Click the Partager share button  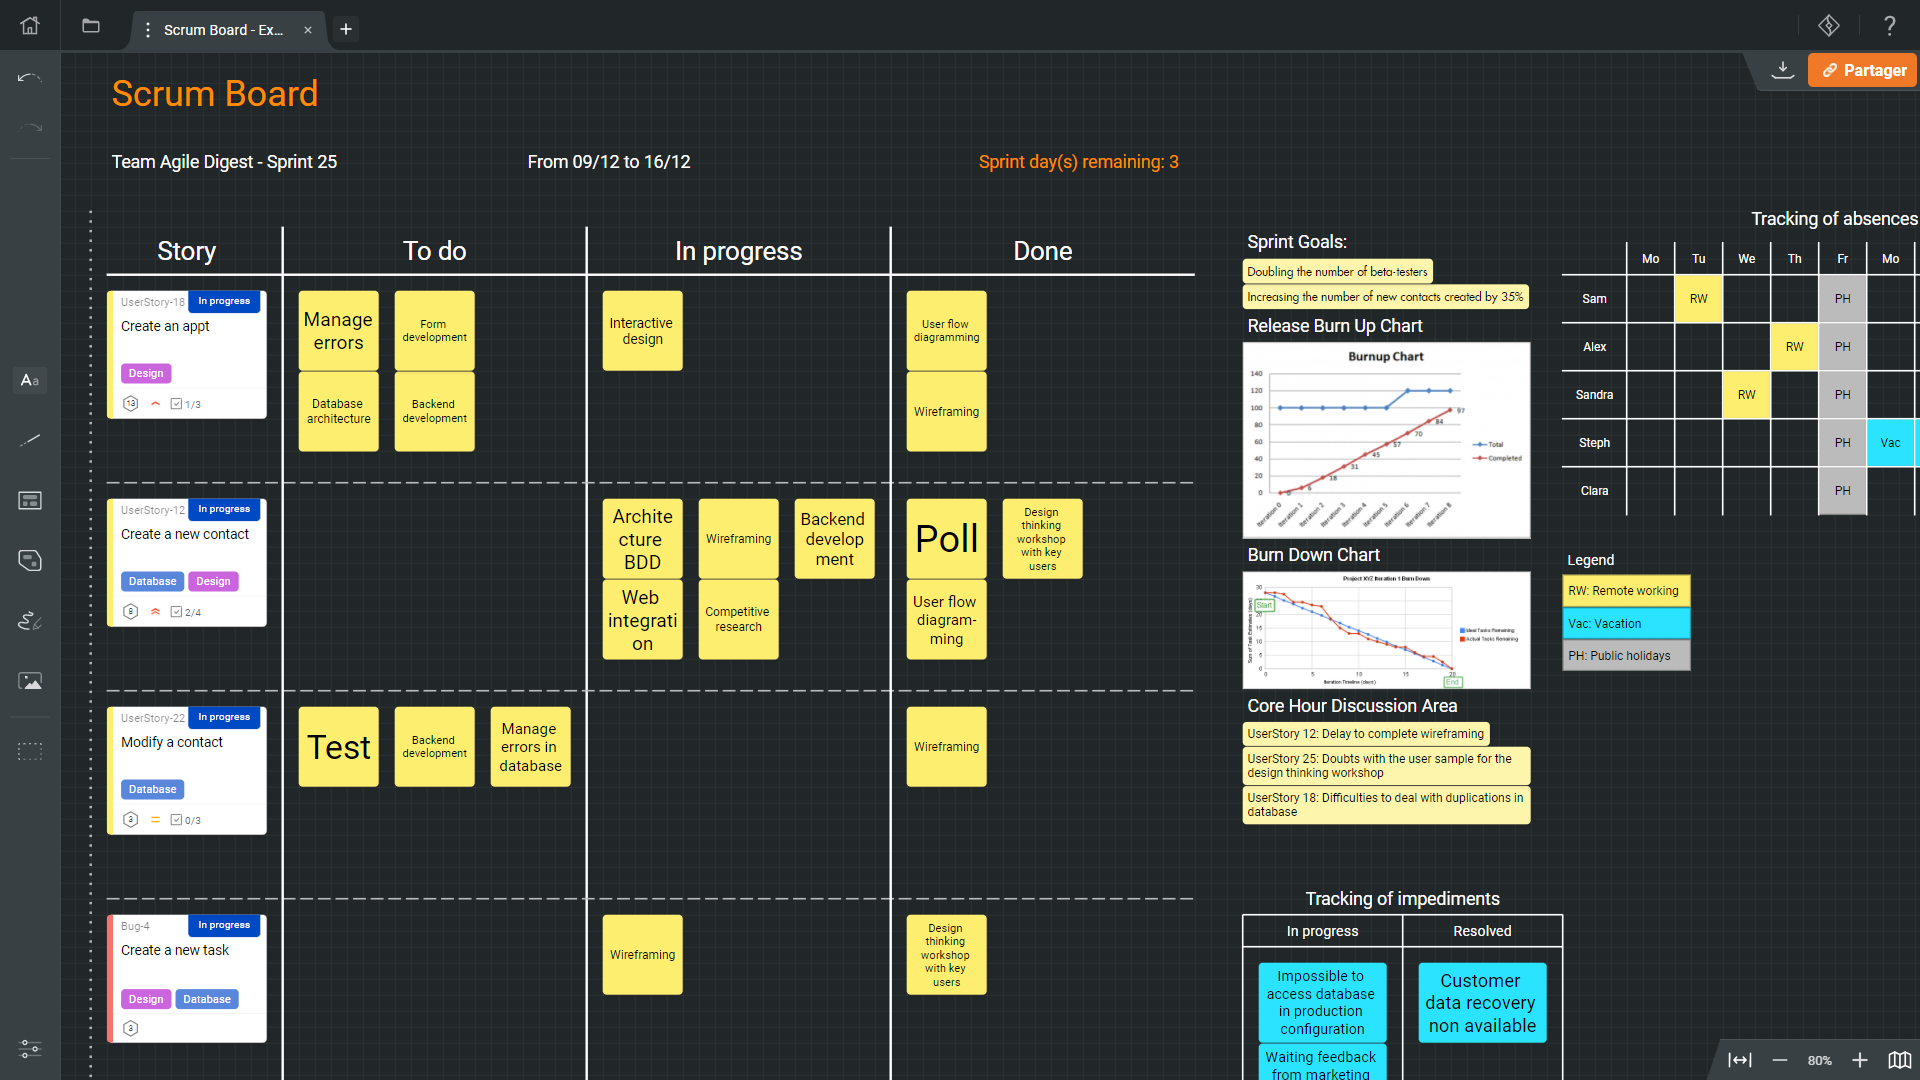point(1862,70)
